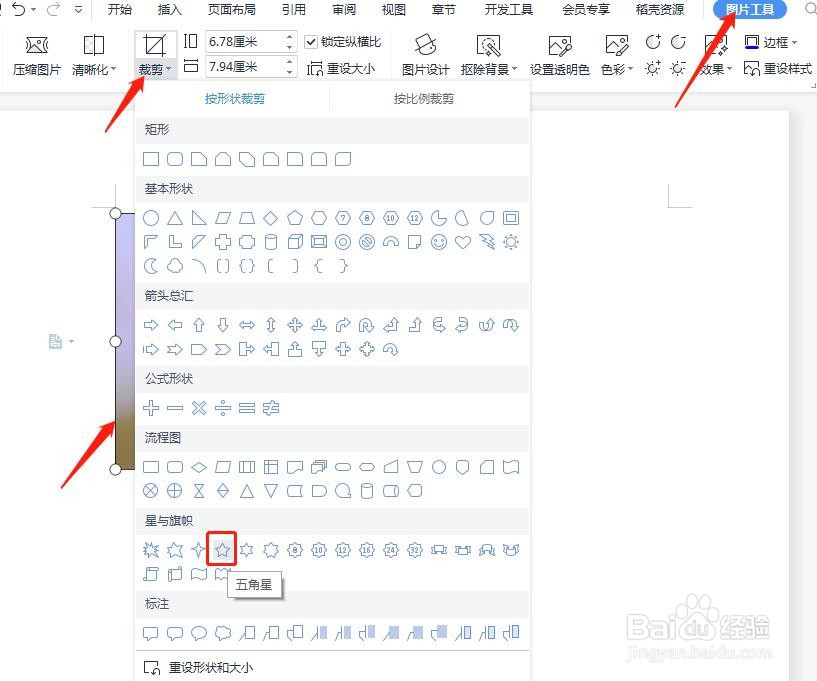Select the cloud shape
This screenshot has width=817, height=681.
(175, 266)
